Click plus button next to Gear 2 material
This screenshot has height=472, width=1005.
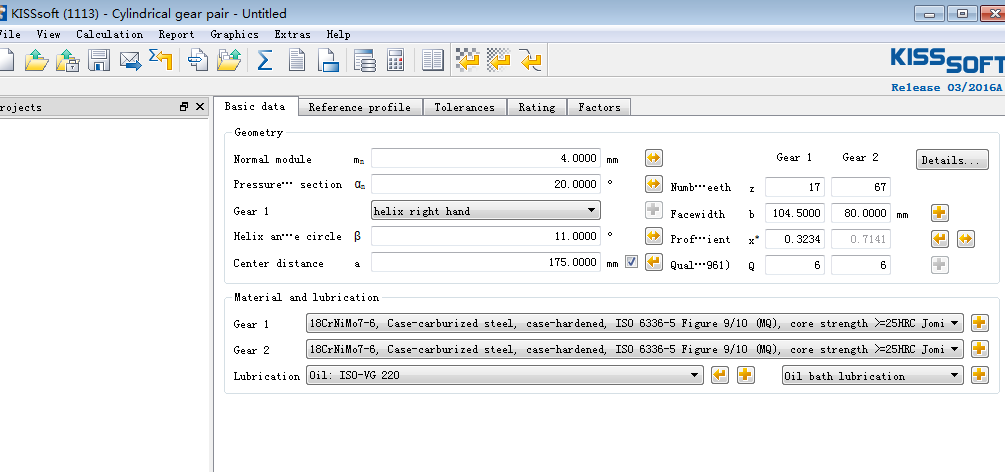point(979,349)
